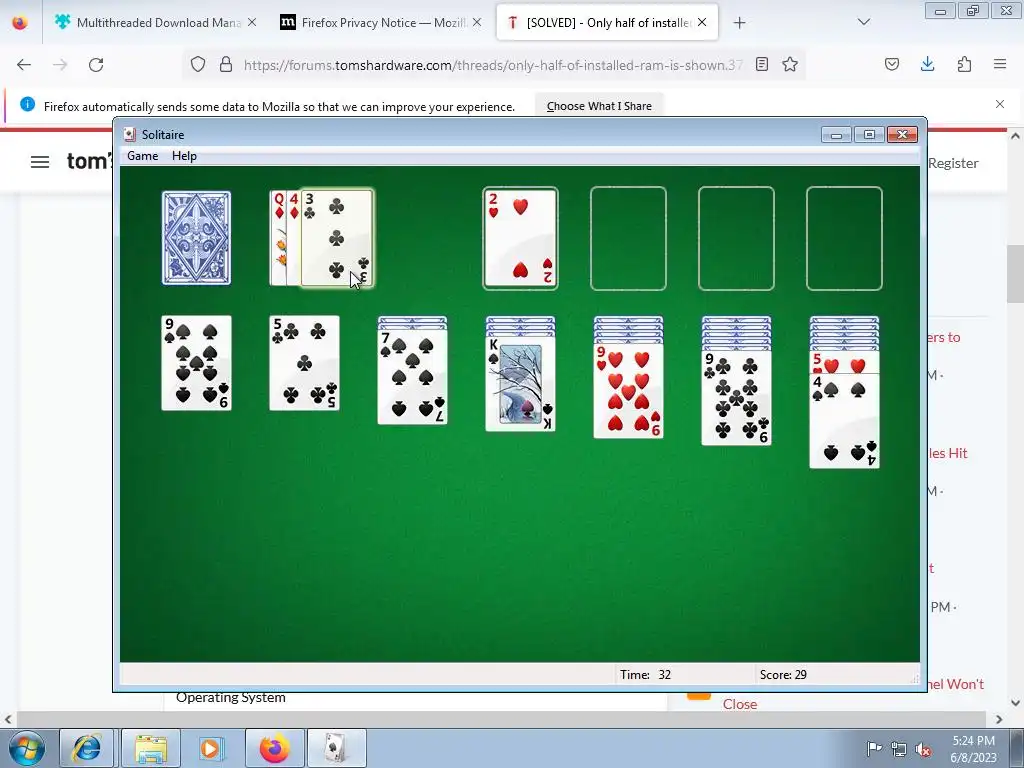Screen dimensions: 1024x768
Task: Open the taskbar clock and date
Action: click(x=974, y=749)
